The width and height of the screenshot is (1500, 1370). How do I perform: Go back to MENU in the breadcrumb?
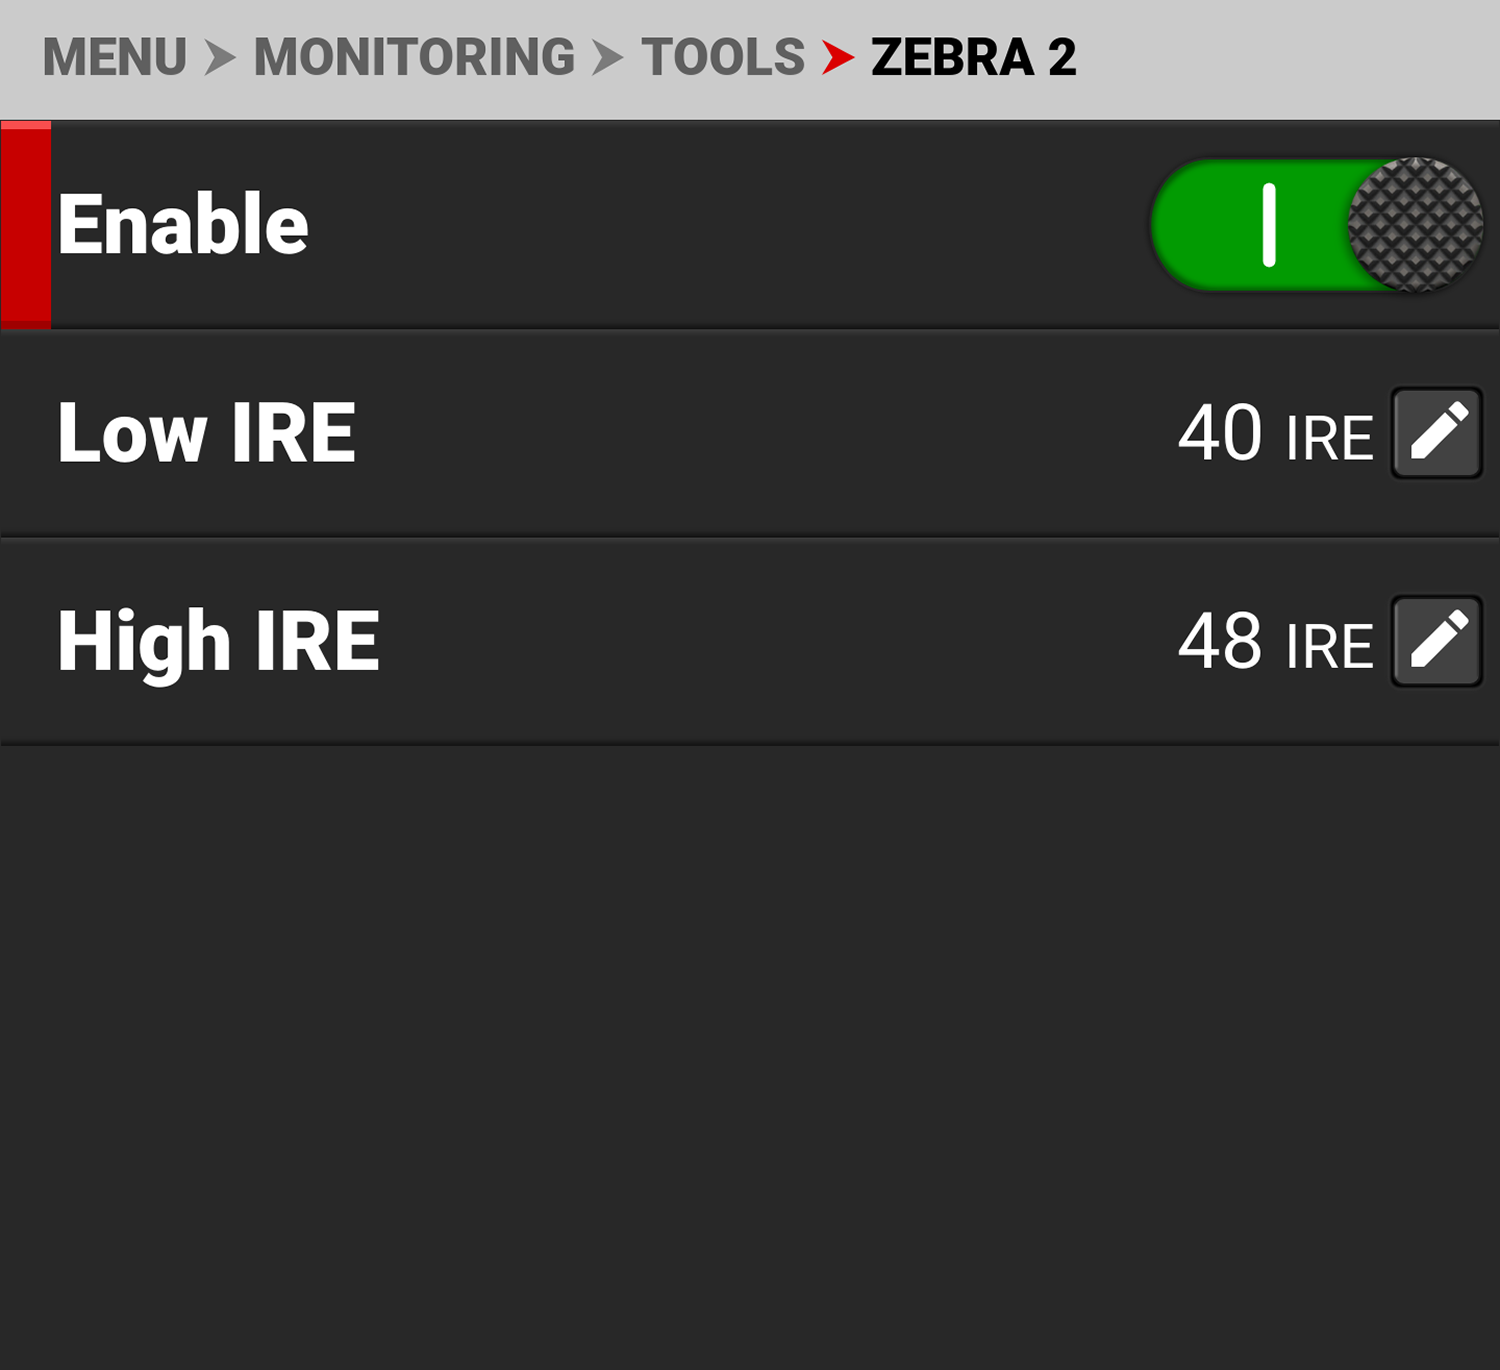pyautogui.click(x=114, y=57)
